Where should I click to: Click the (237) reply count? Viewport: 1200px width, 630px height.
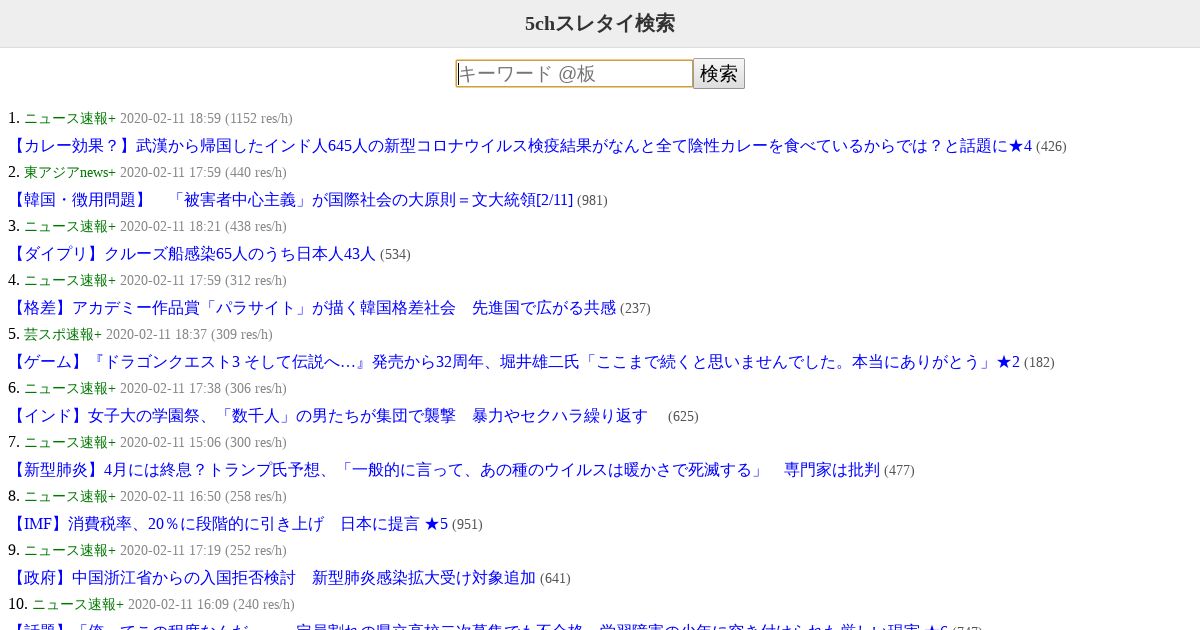coord(635,309)
